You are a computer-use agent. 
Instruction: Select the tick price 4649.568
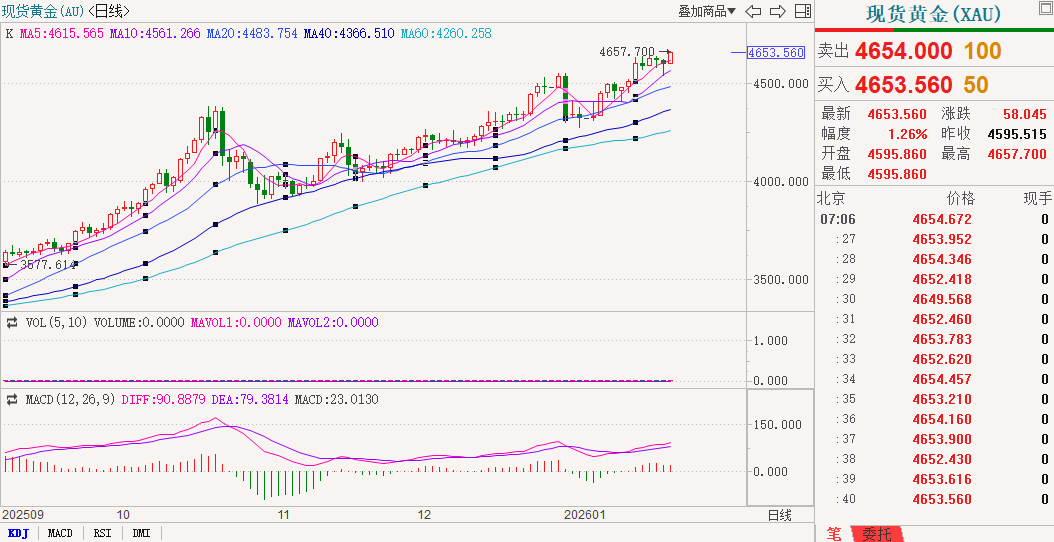tap(942, 299)
